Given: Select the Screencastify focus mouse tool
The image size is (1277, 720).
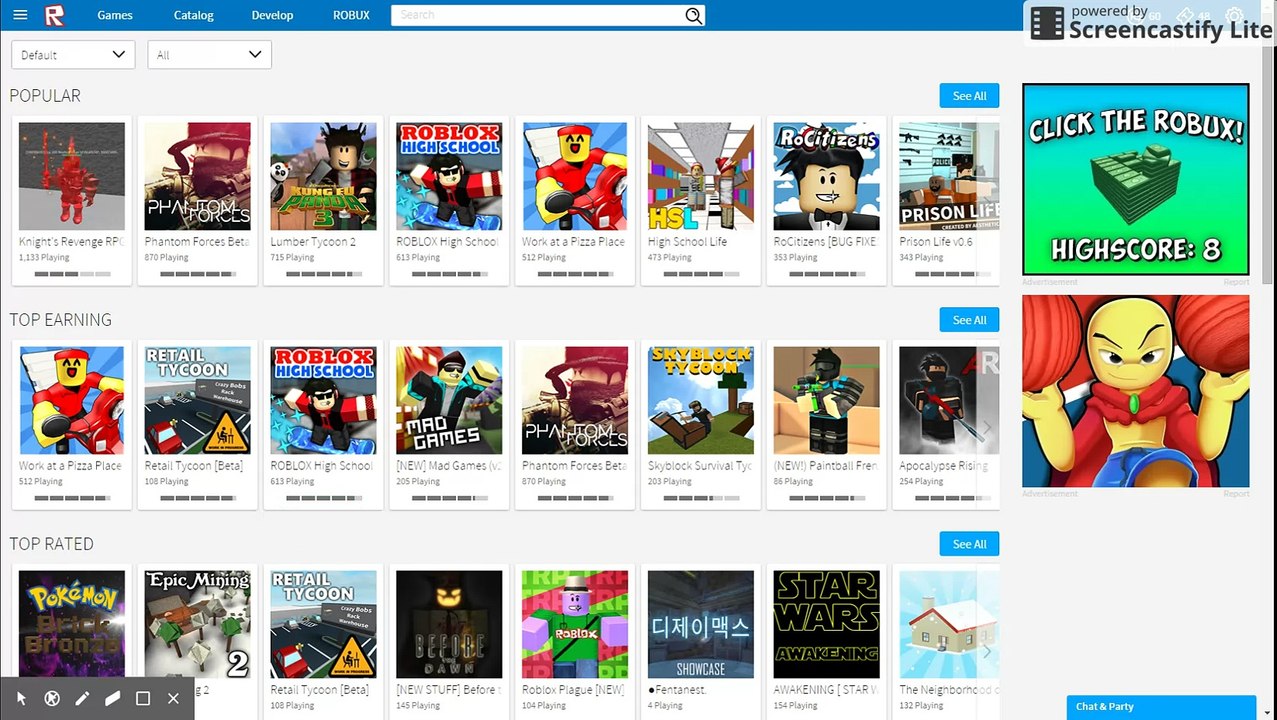Looking at the screenshot, I should (x=52, y=698).
